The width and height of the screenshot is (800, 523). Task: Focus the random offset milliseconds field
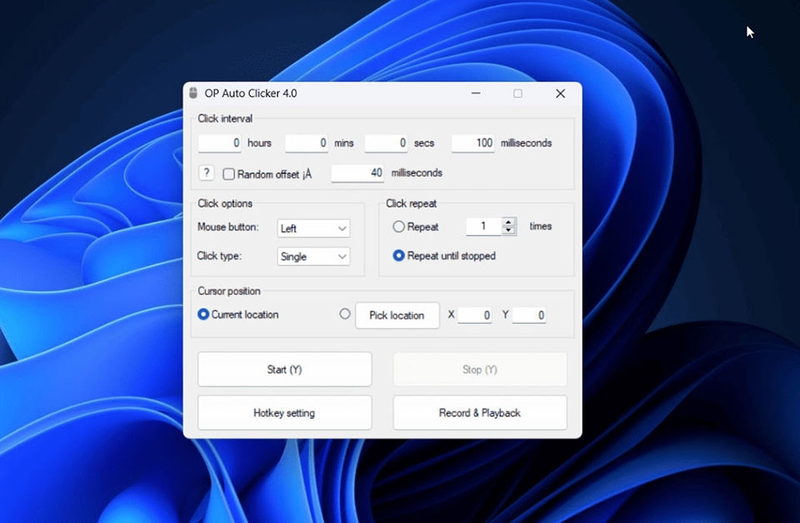(357, 173)
